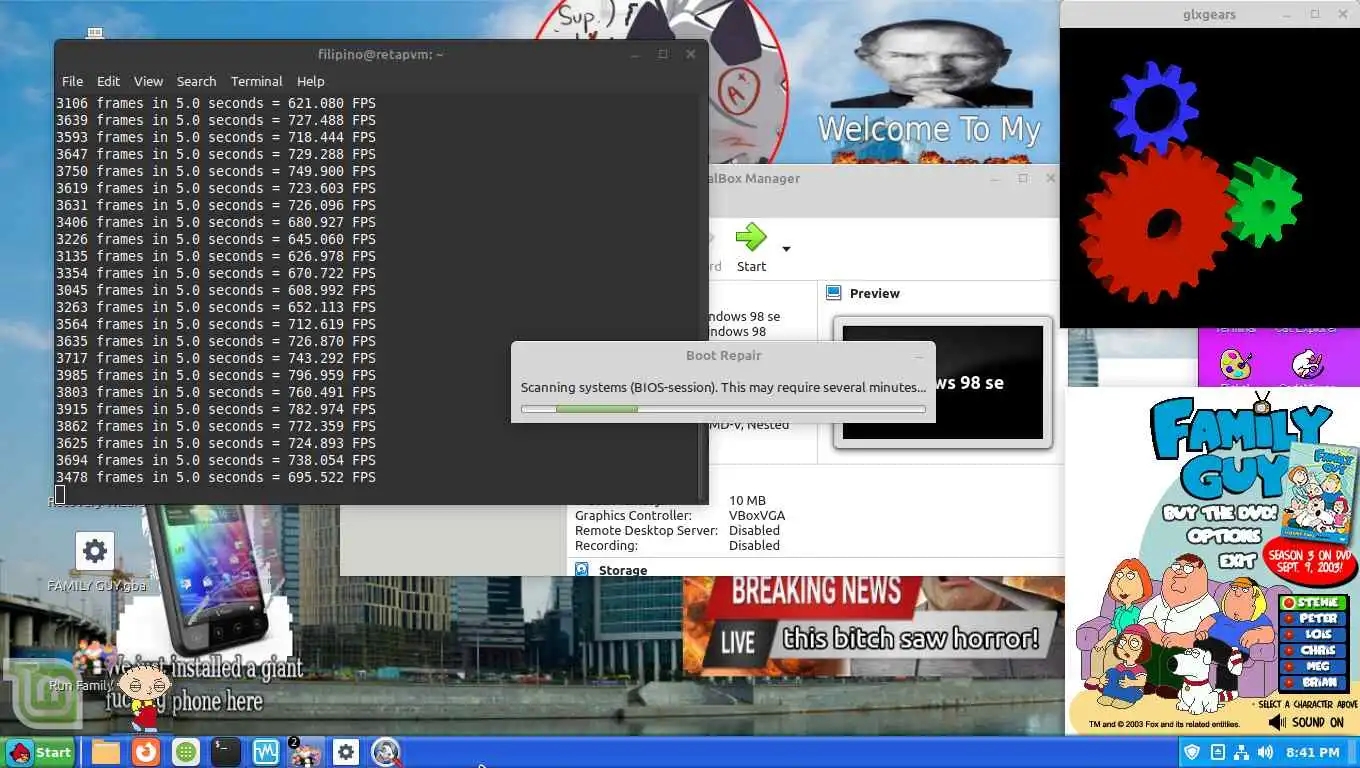Click the Boot Repair scanning progress bar
The image size is (1360, 768).
click(x=723, y=408)
